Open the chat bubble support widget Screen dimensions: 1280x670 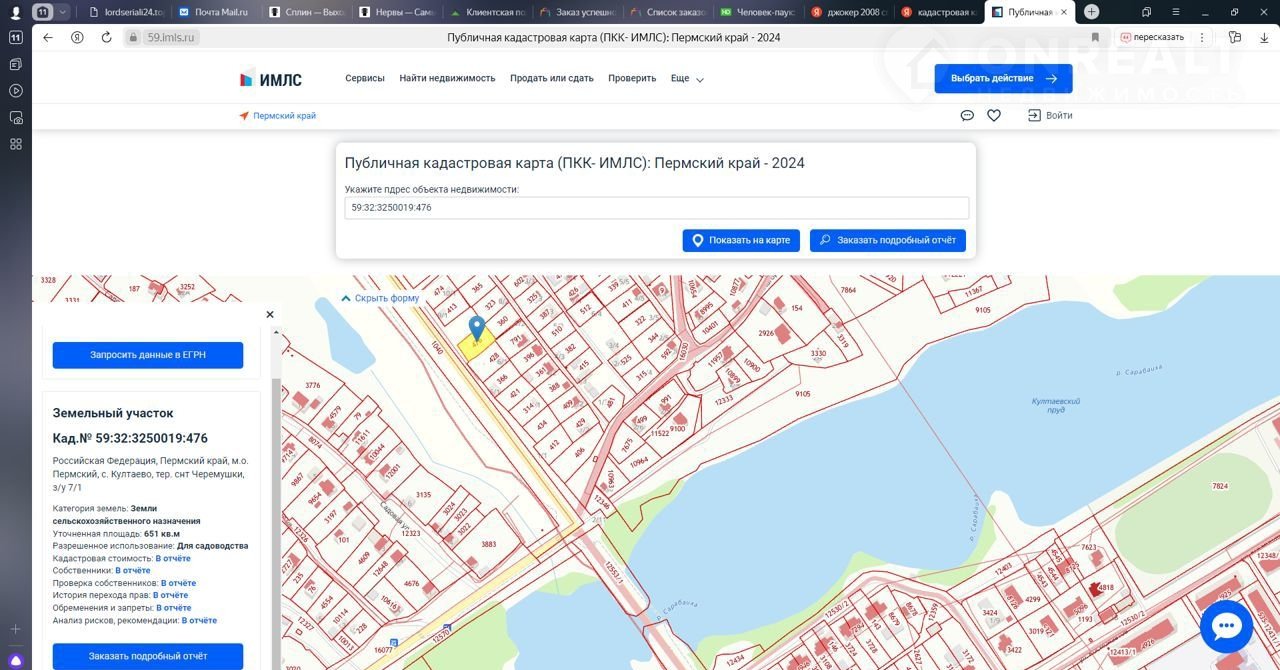point(1225,627)
